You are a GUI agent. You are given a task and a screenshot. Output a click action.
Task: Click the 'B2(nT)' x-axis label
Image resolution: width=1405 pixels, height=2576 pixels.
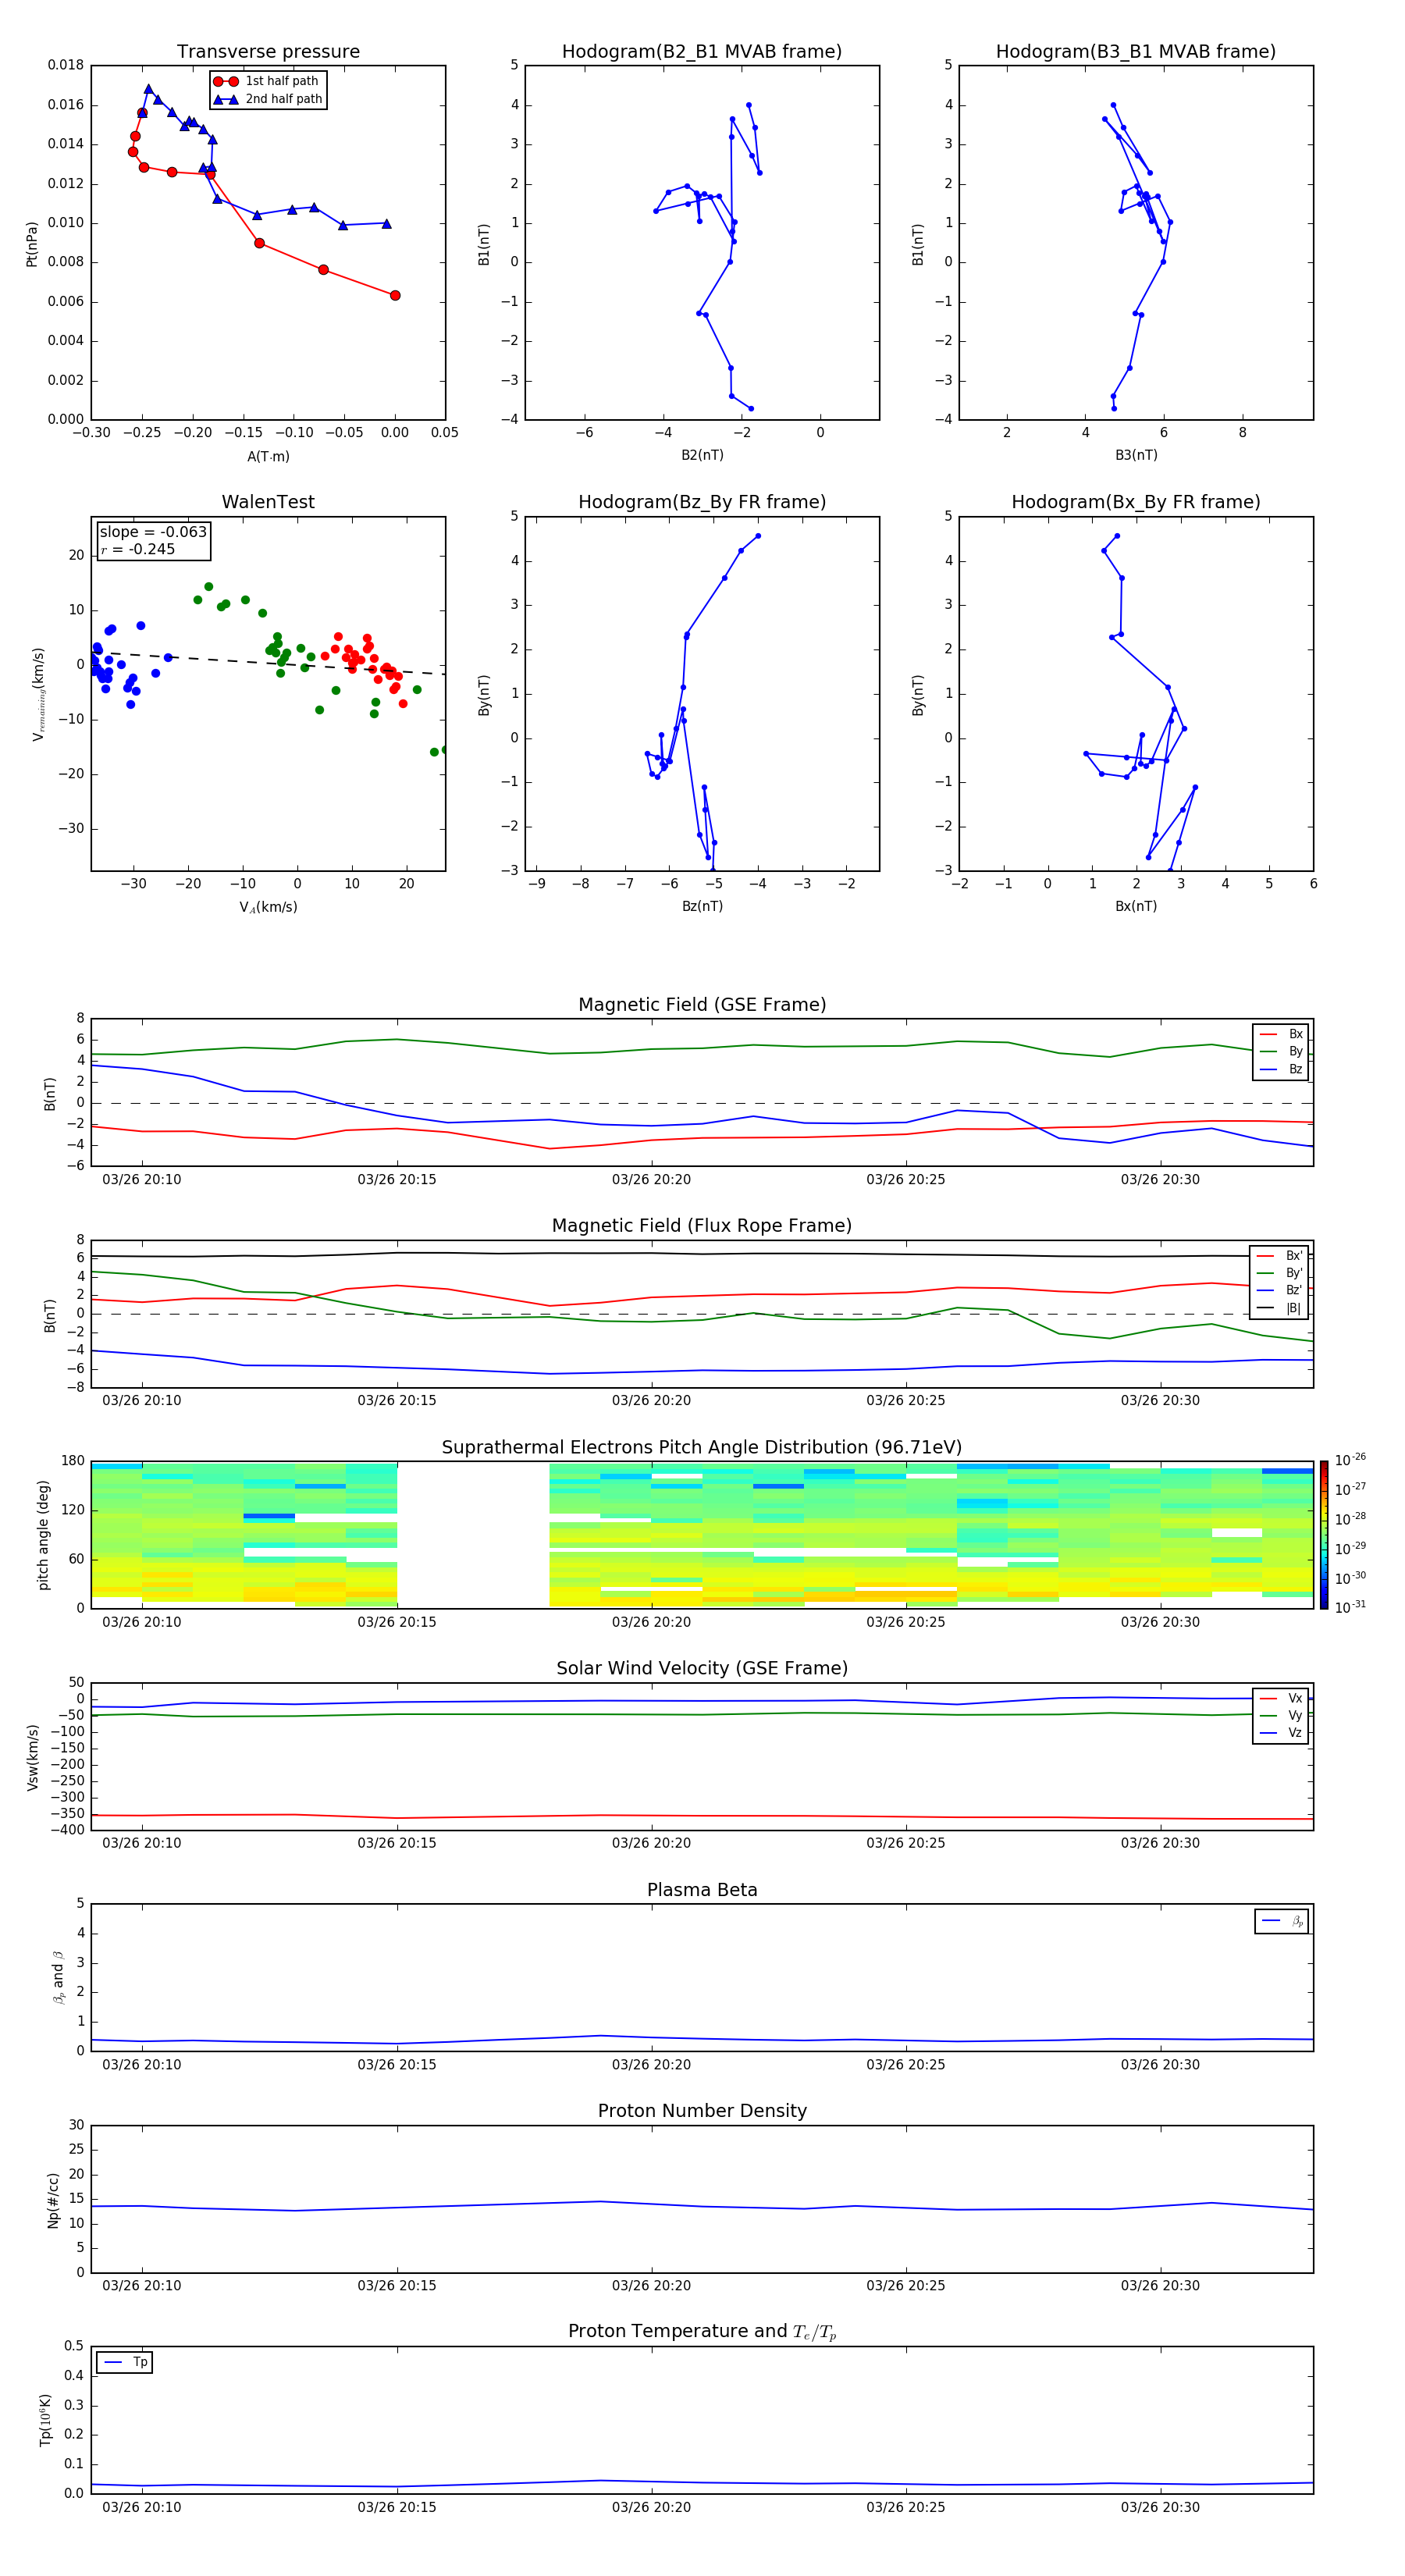click(x=702, y=455)
